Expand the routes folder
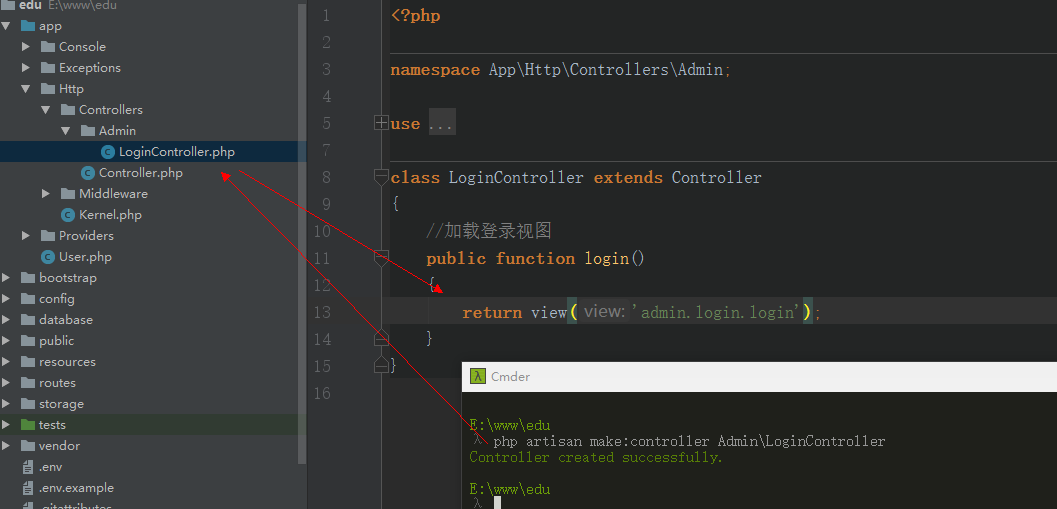1057x509 pixels. [6, 383]
